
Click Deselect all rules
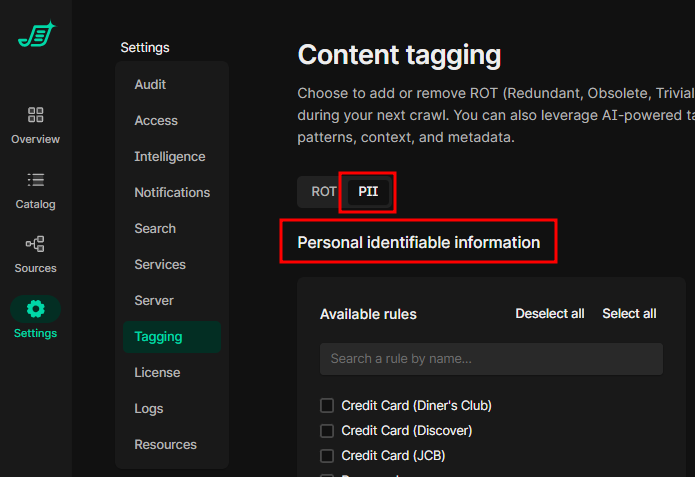(549, 314)
